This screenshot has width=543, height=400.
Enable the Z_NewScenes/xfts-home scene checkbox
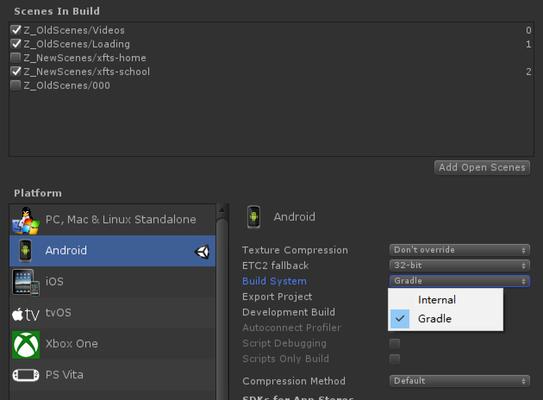(16, 57)
